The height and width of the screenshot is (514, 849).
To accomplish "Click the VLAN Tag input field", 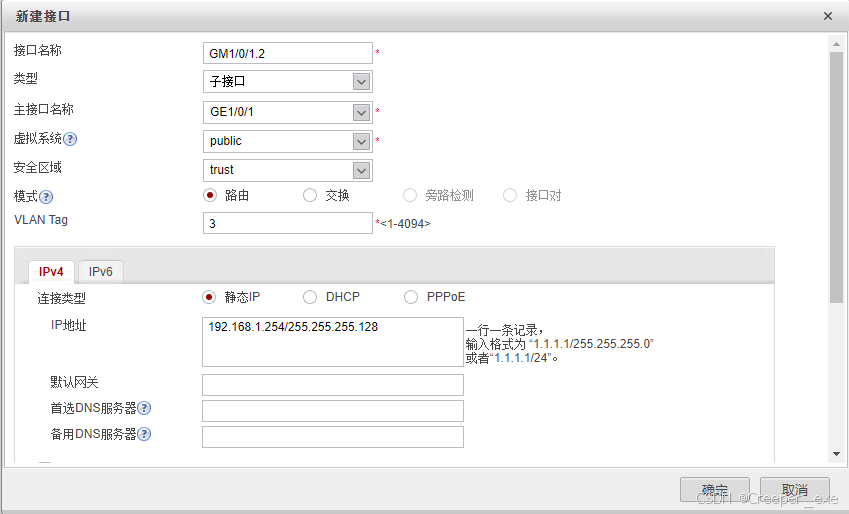I will [288, 223].
